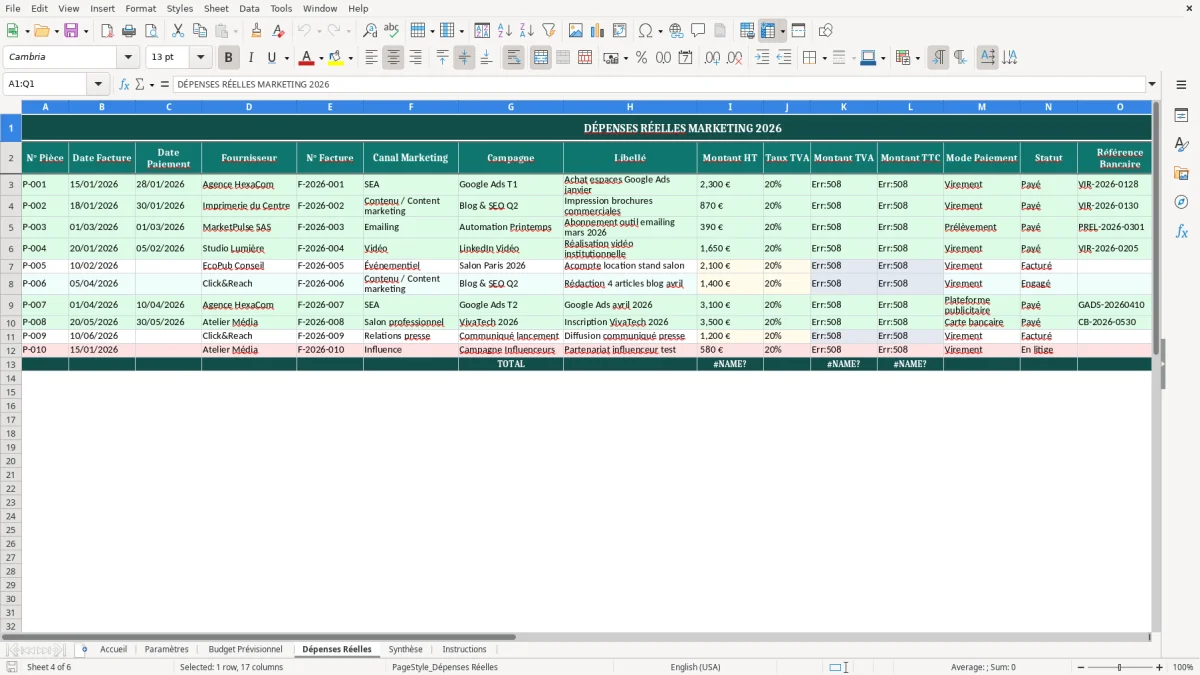Image resolution: width=1200 pixels, height=675 pixels.
Task: Click the Cut scissors icon
Action: pyautogui.click(x=178, y=31)
